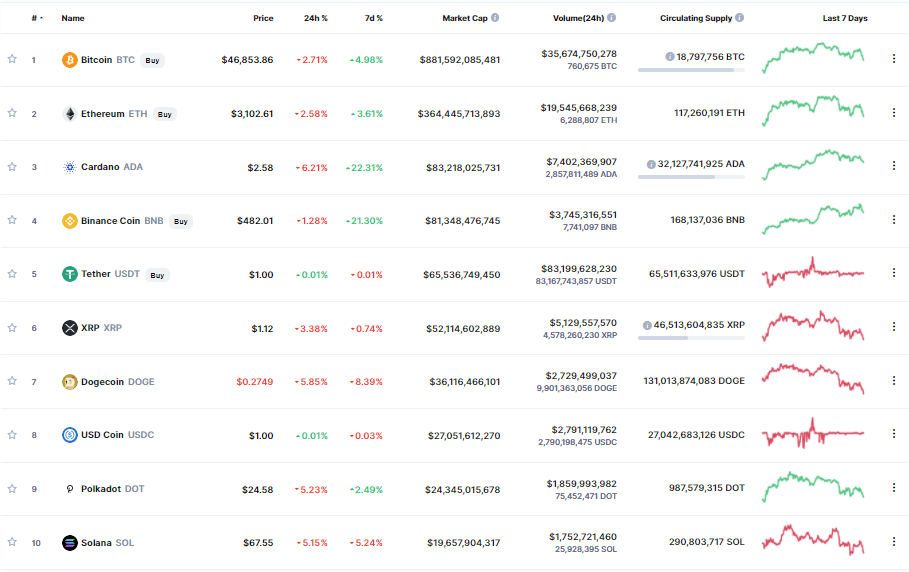Click the Polkadot logo icon
This screenshot has height=572, width=909.
[x=70, y=489]
